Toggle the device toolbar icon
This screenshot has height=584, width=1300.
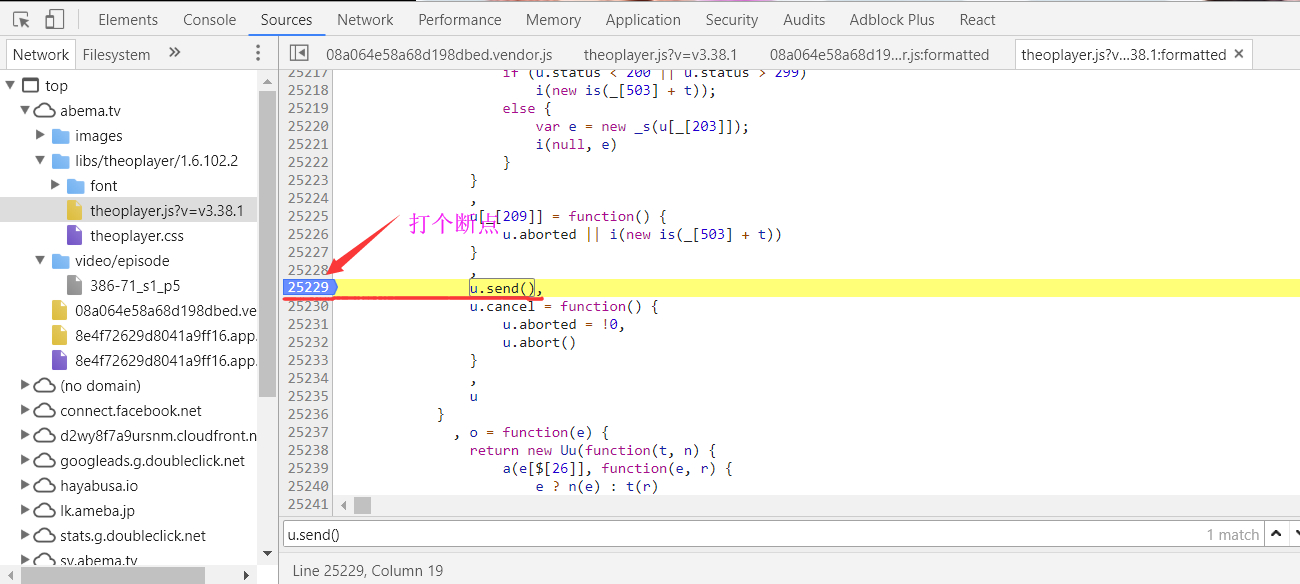click(54, 19)
